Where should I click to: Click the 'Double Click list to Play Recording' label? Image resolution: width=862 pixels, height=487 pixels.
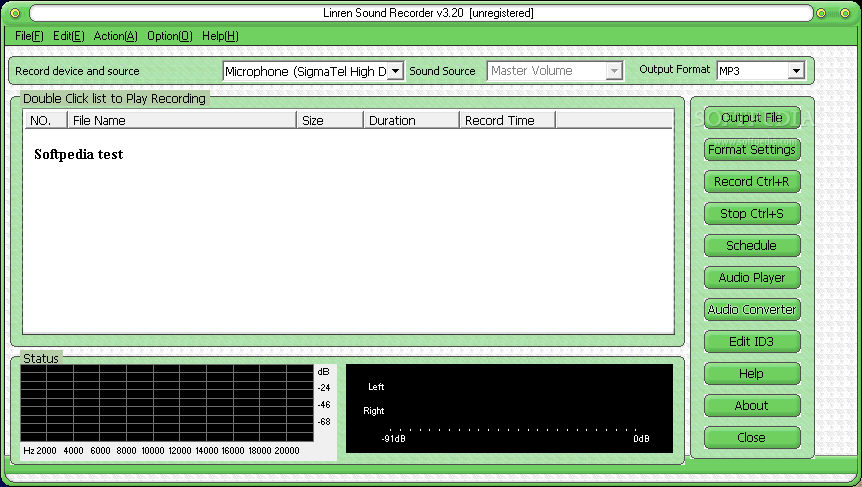[x=114, y=98]
